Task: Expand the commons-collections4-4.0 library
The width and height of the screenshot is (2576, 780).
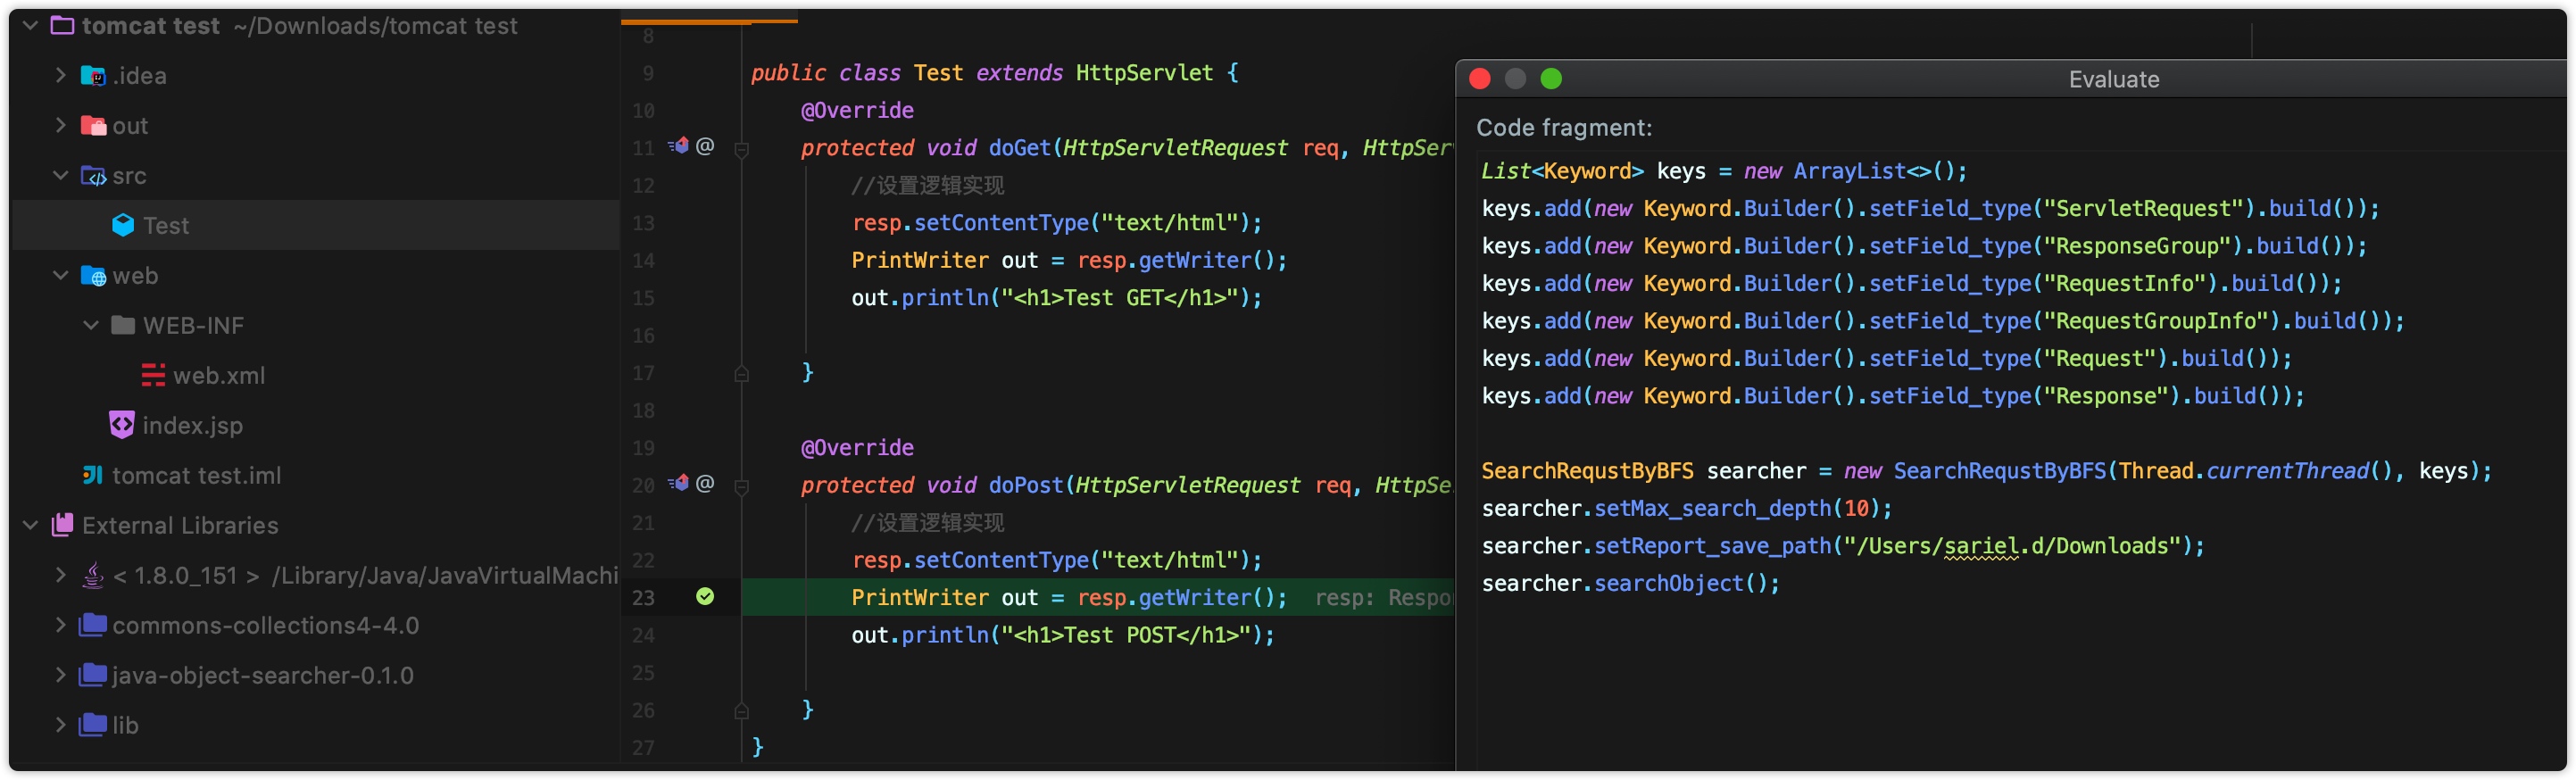Action: (x=60, y=625)
